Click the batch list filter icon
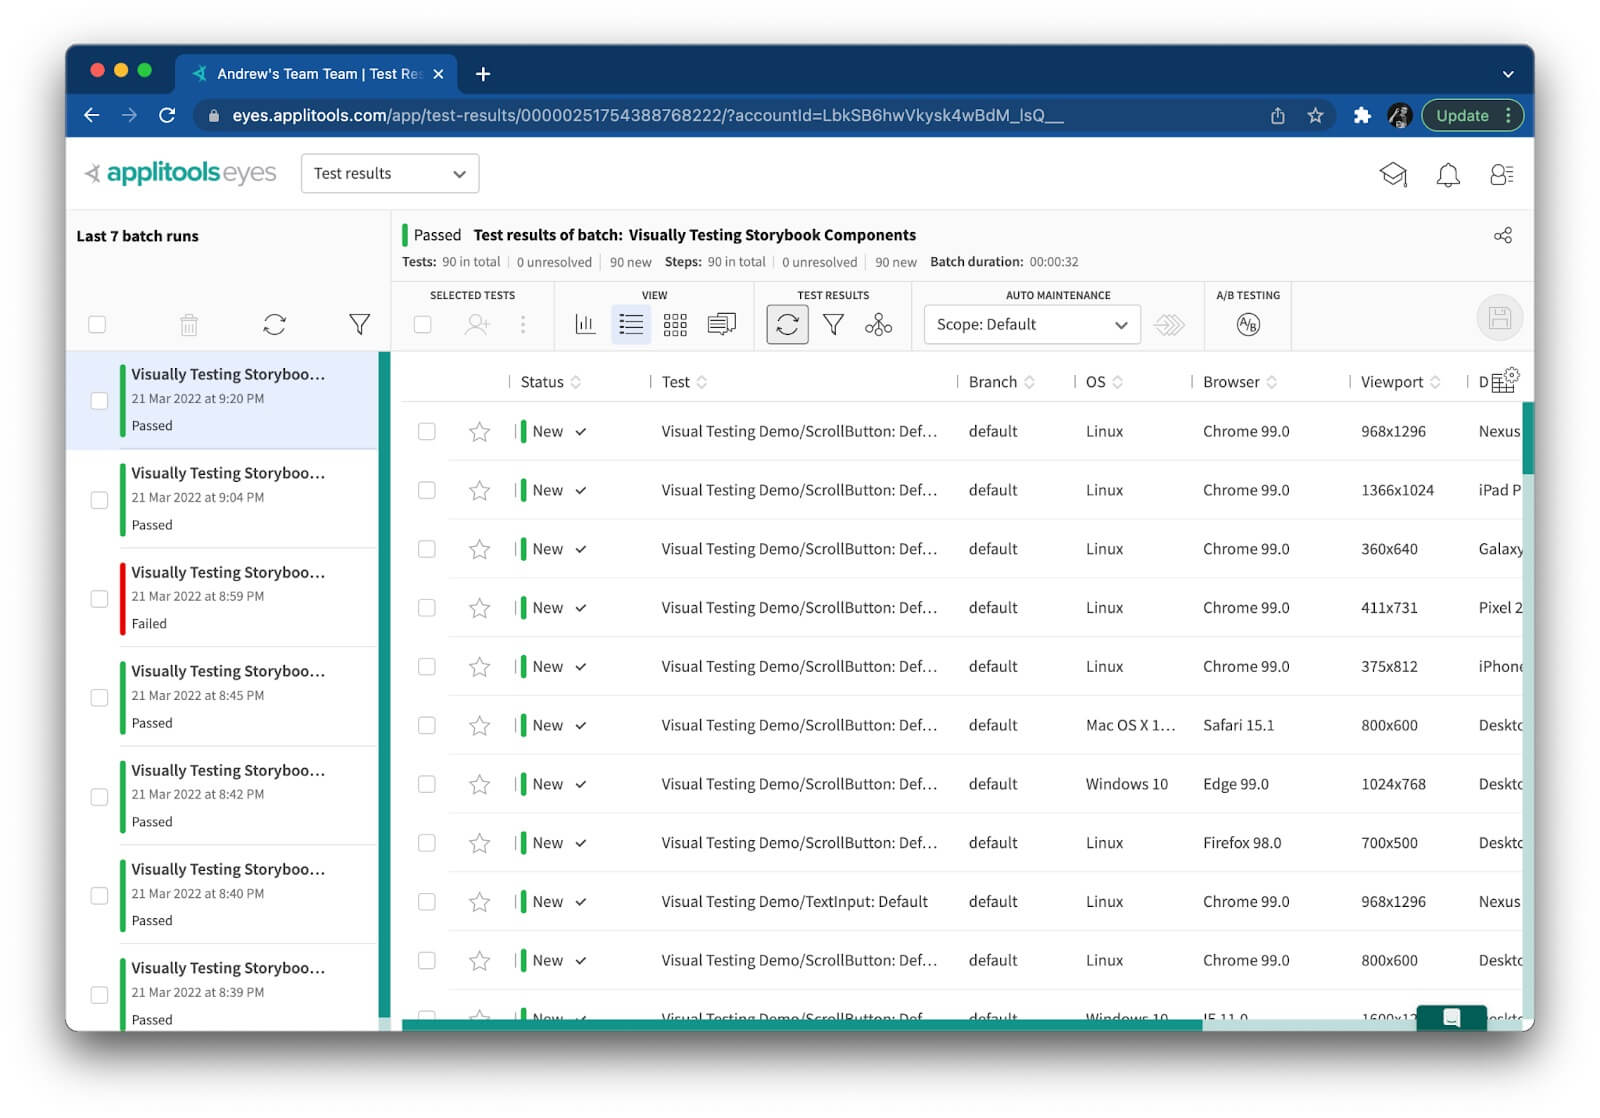Image resolution: width=1600 pixels, height=1118 pixels. coord(359,325)
